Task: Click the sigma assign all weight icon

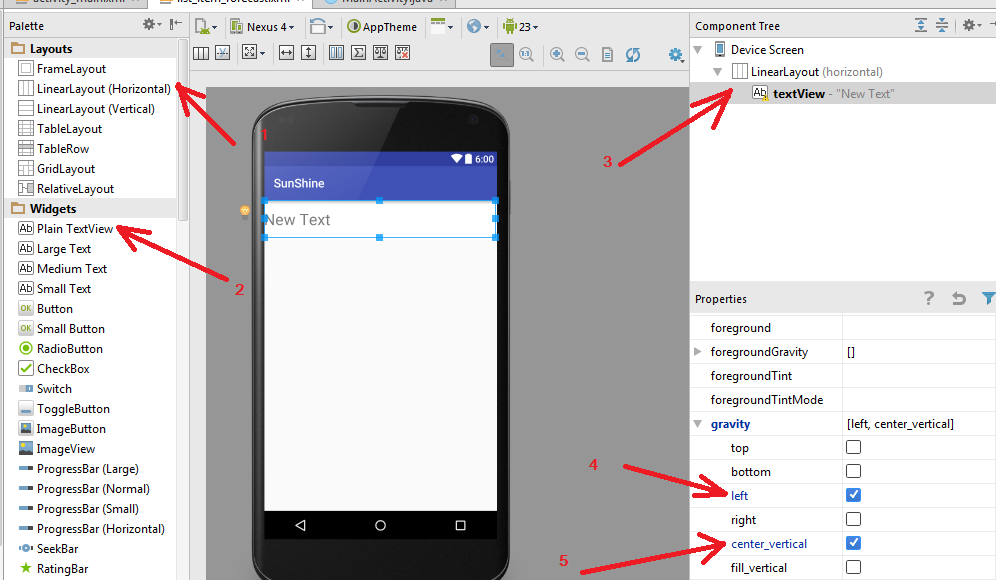Action: (358, 53)
